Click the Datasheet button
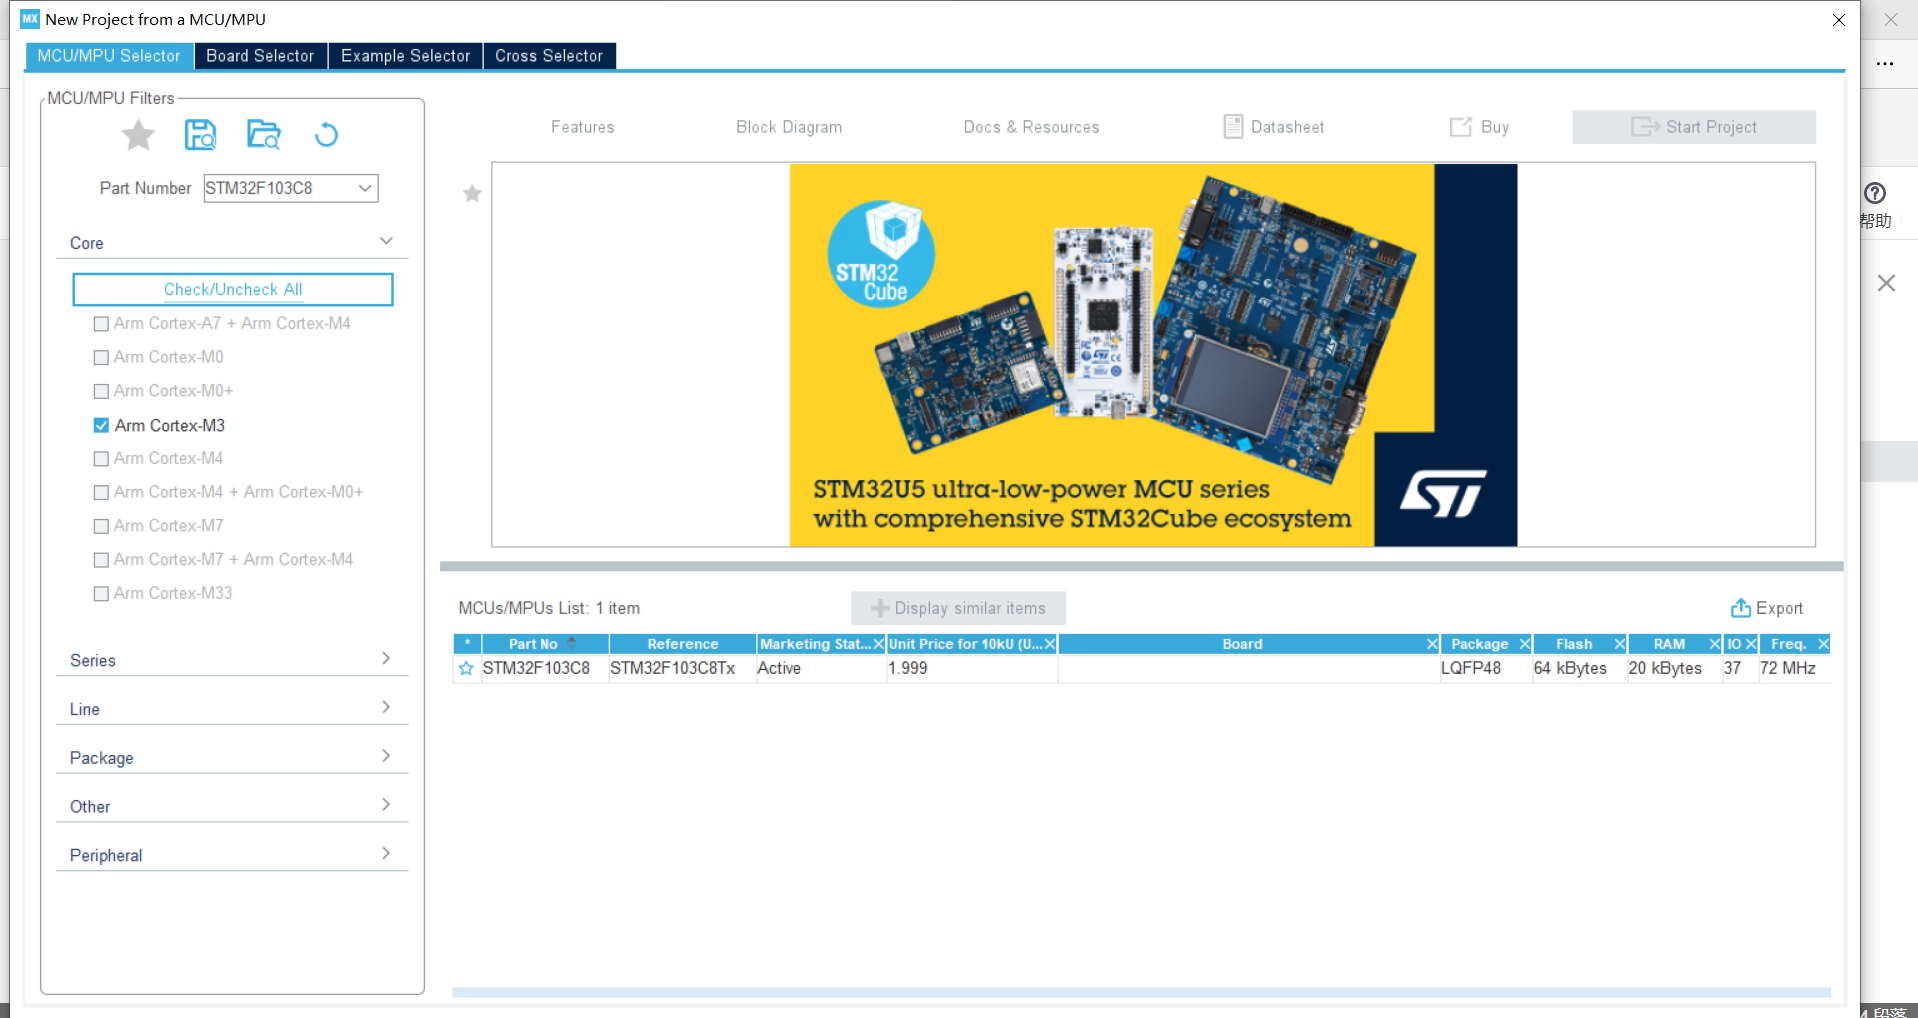 [1274, 127]
